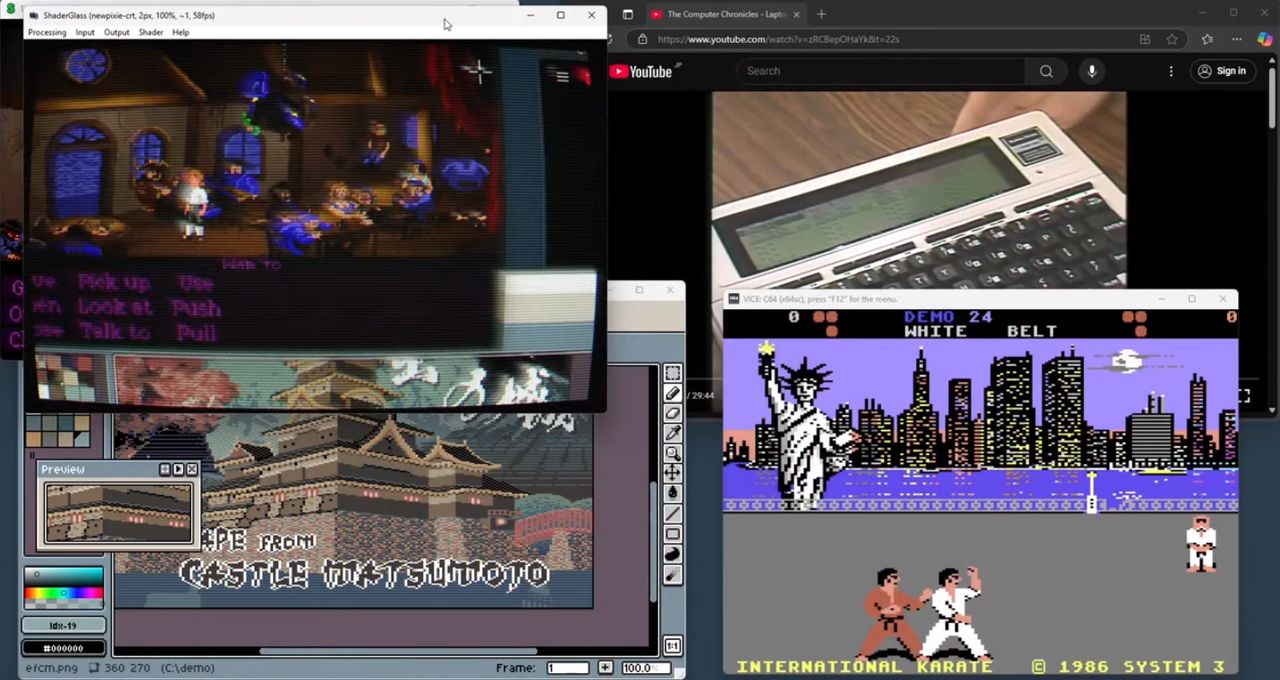The width and height of the screenshot is (1280, 680).
Task: Choose the Zoom magnifier tool in Aseprite
Action: [673, 453]
